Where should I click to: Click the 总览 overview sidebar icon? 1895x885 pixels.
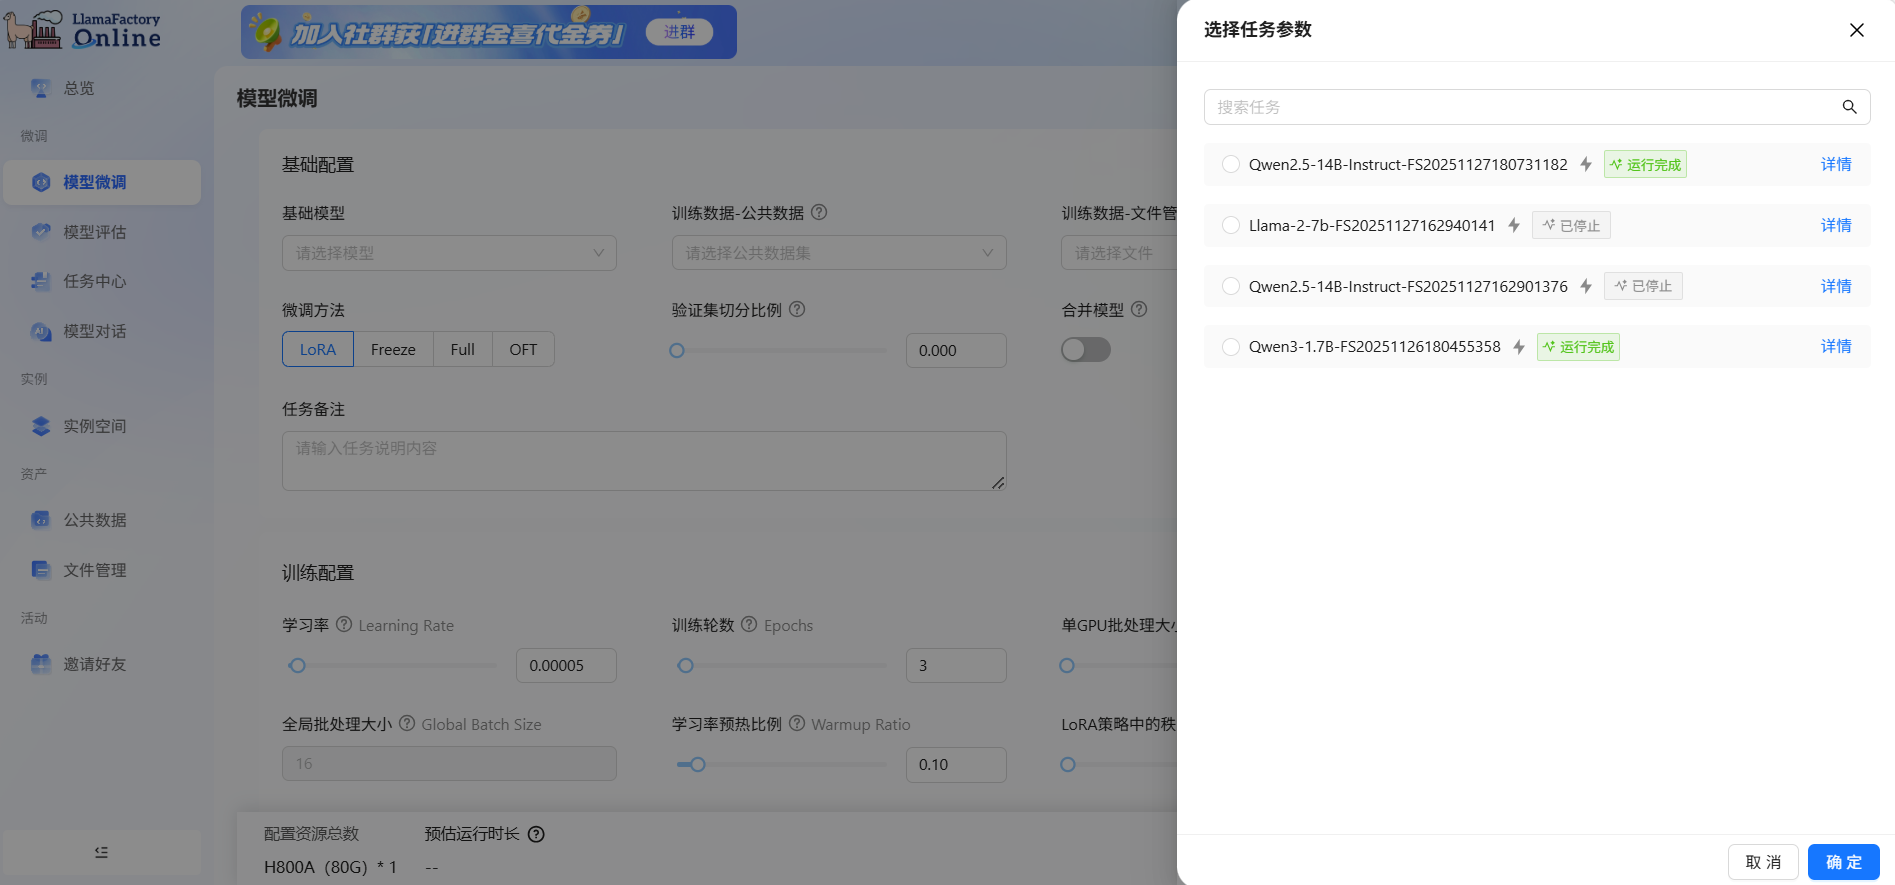click(40, 88)
